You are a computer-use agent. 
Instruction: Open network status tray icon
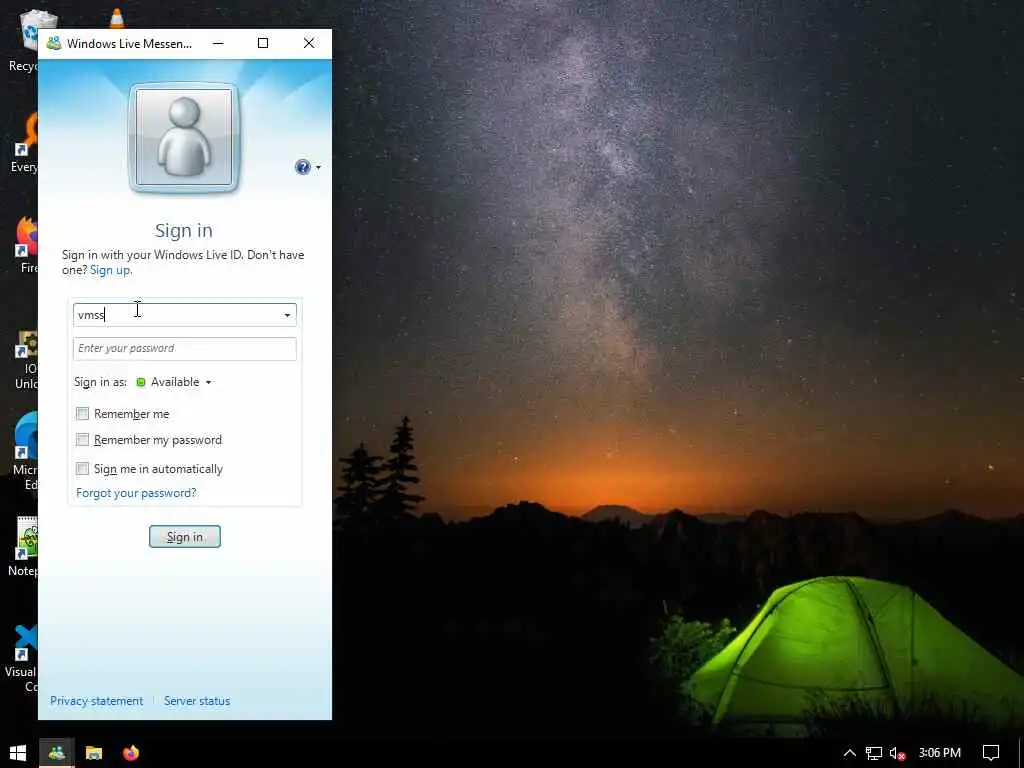coord(874,753)
